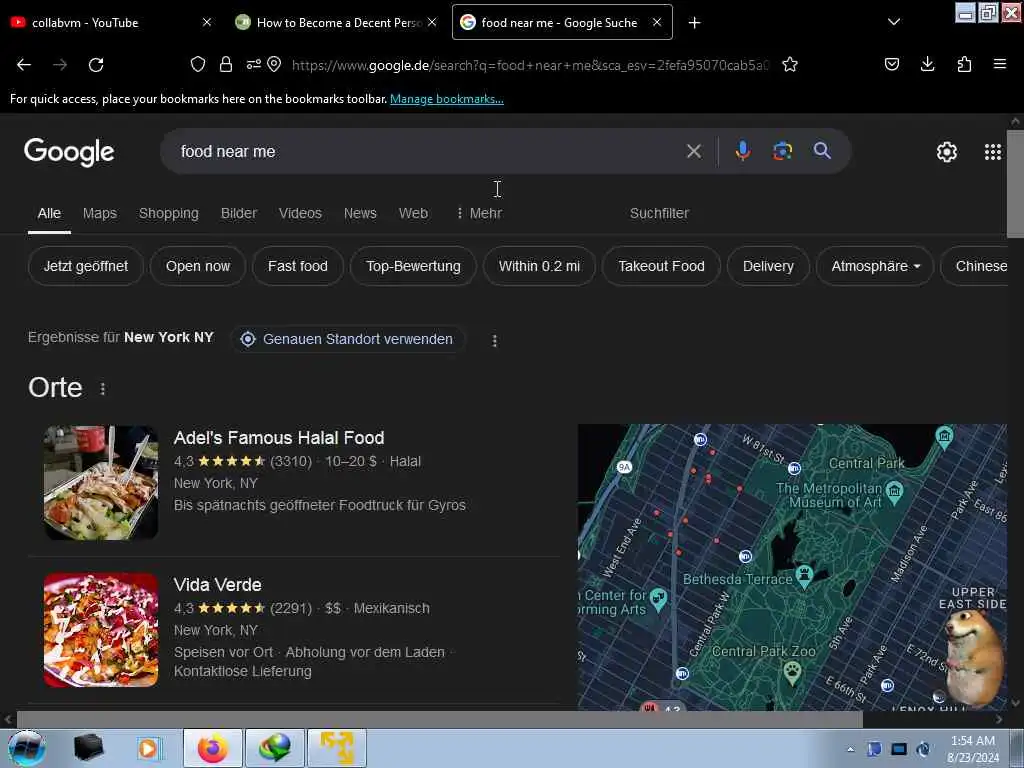The image size is (1024, 768).
Task: Toggle the Takeout Food filter chip
Action: point(662,266)
